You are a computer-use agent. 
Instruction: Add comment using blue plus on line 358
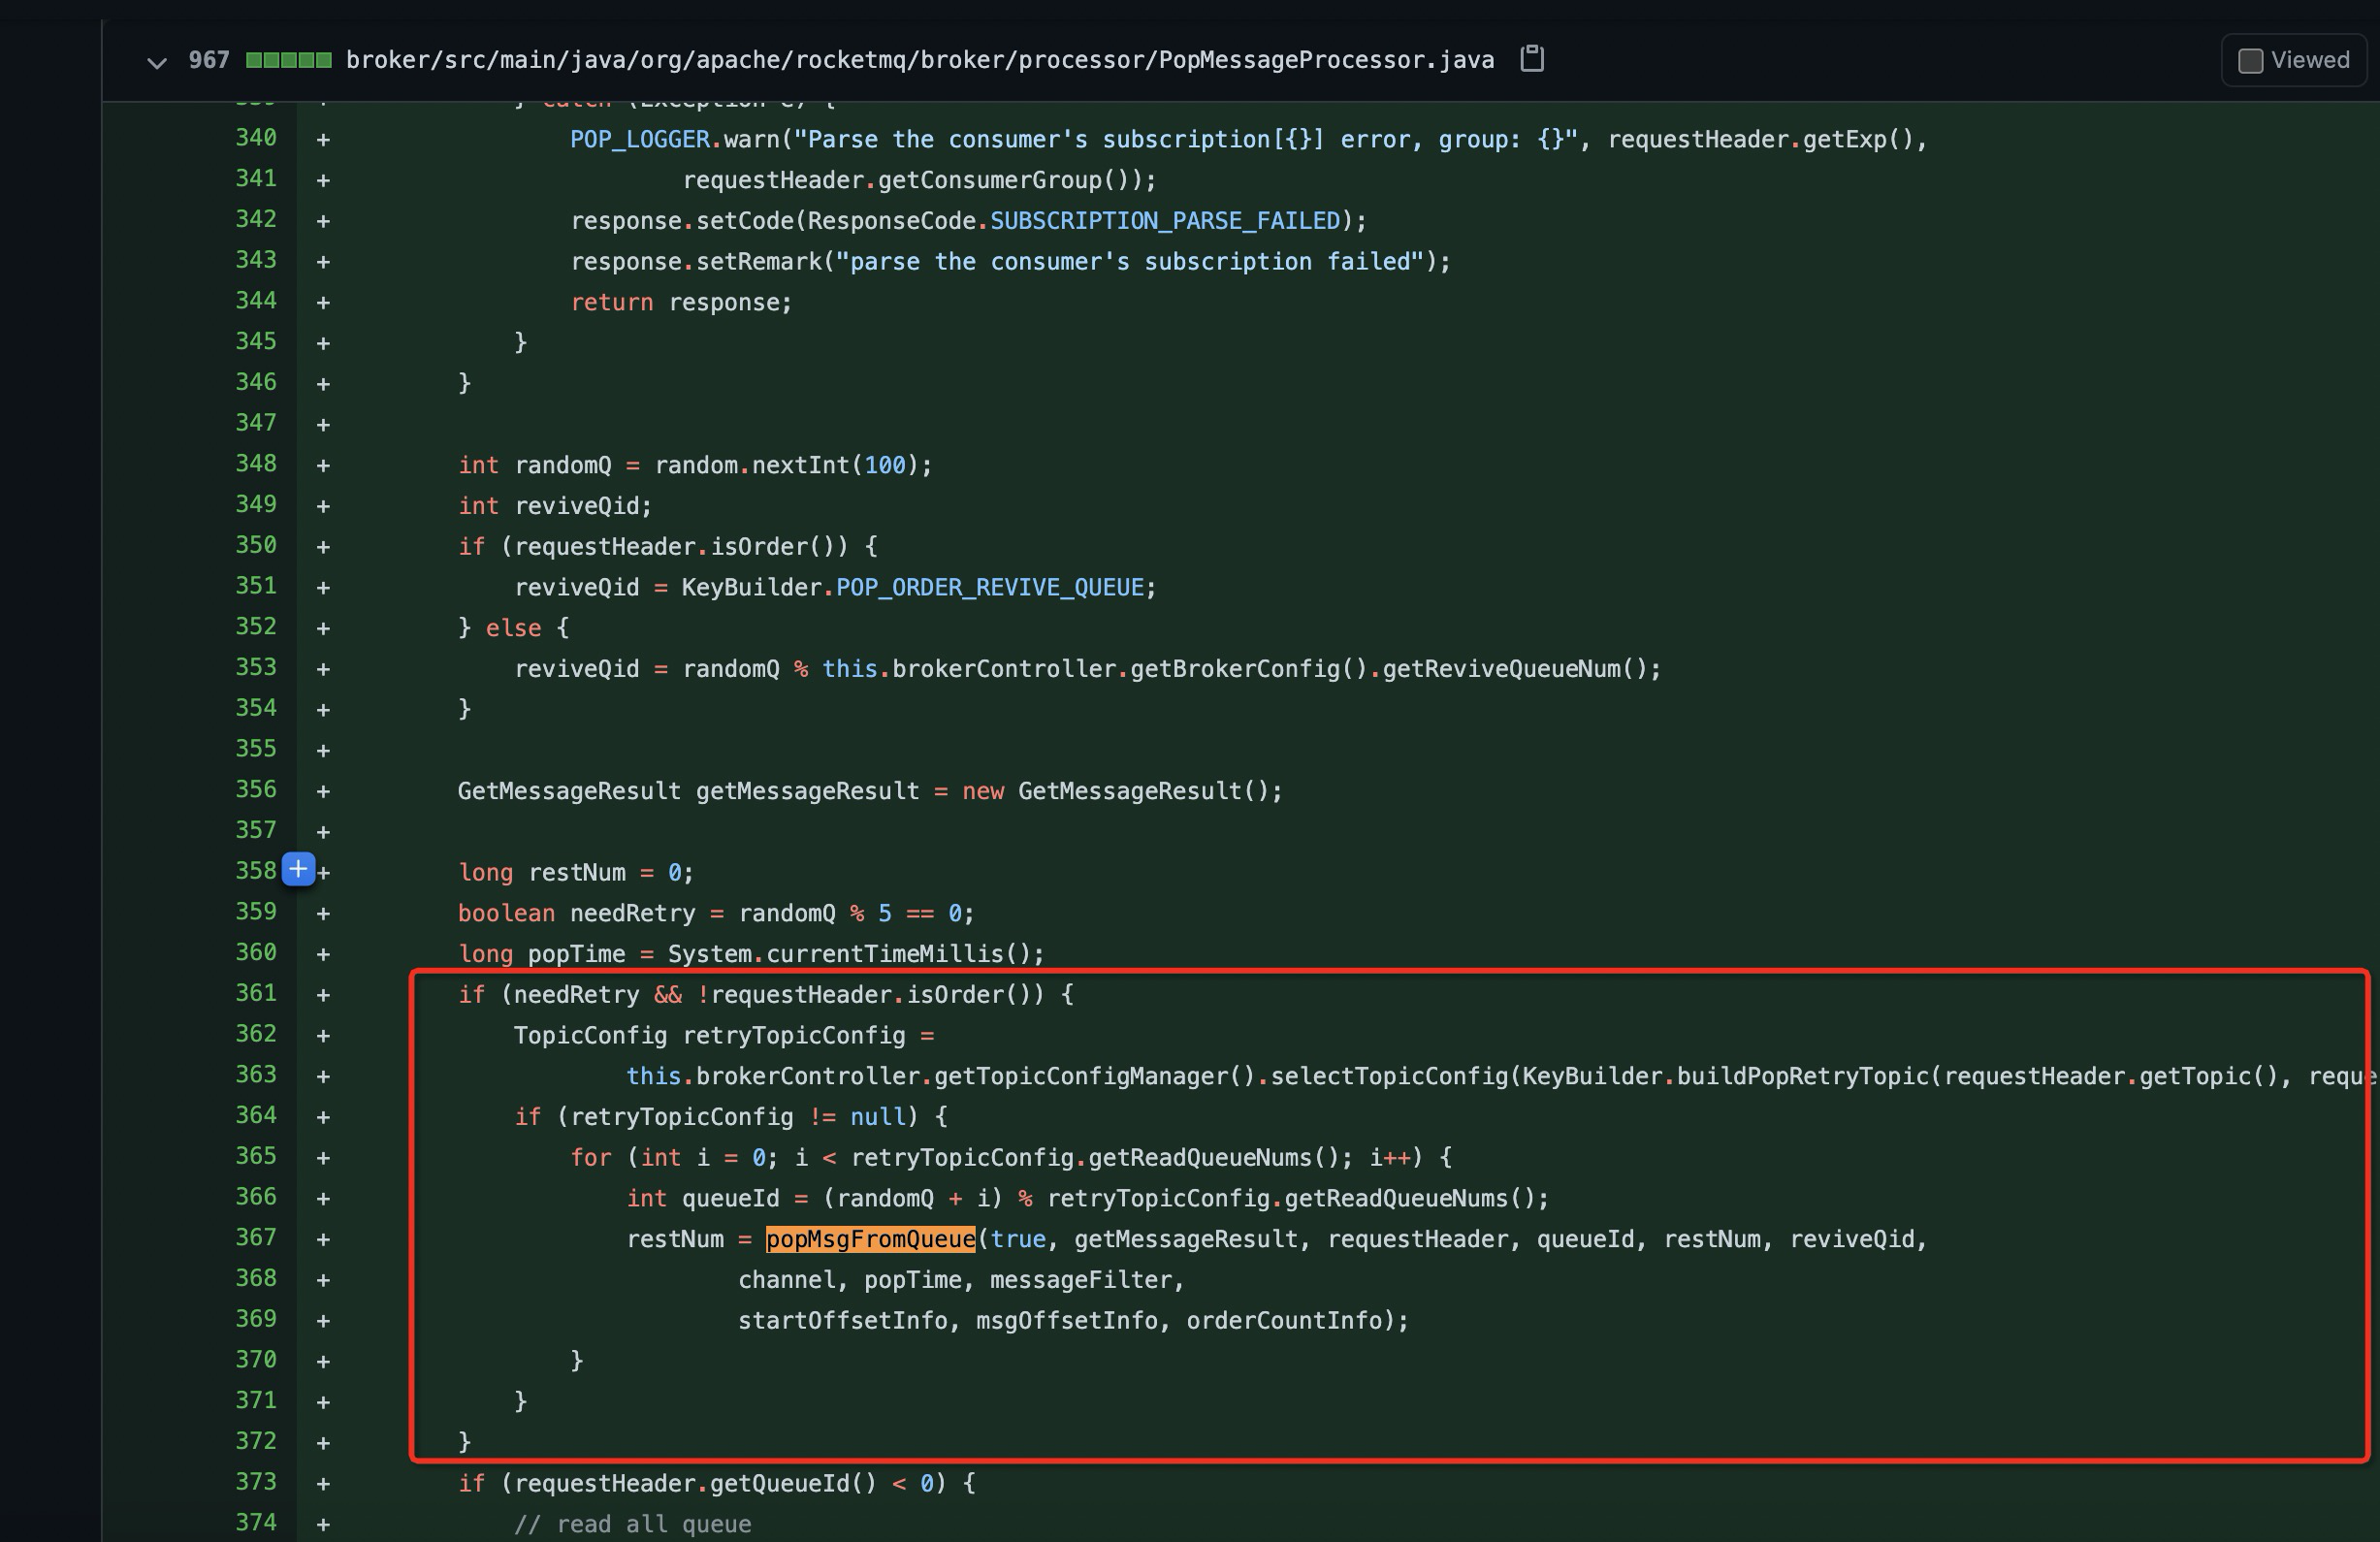coord(298,869)
